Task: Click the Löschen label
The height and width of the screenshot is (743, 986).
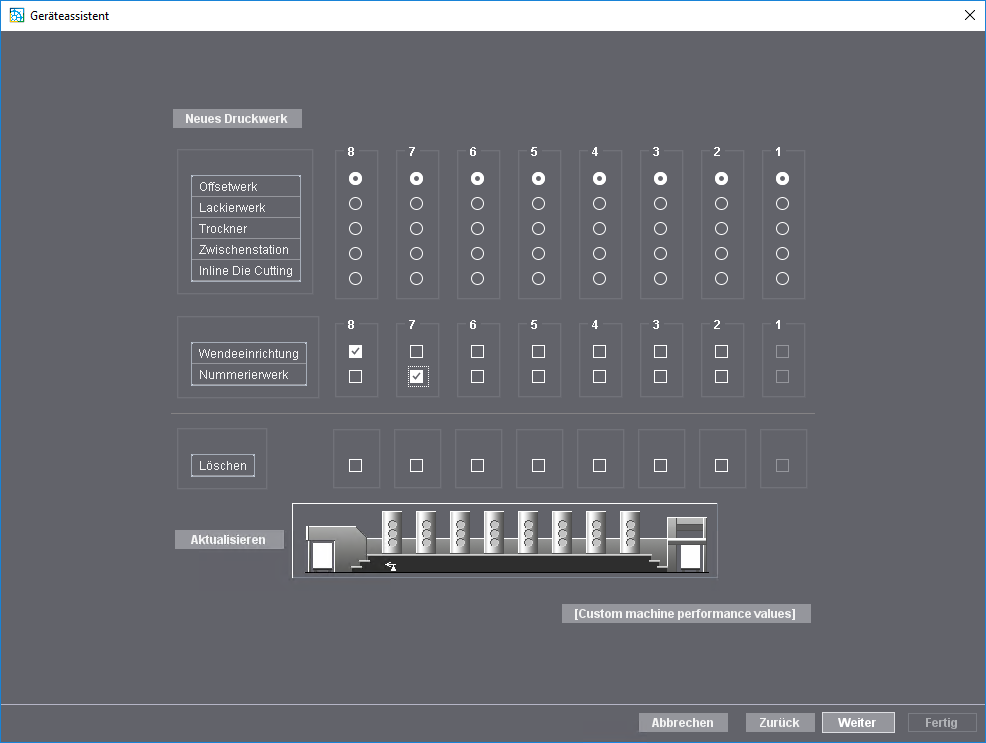Action: click(x=223, y=466)
